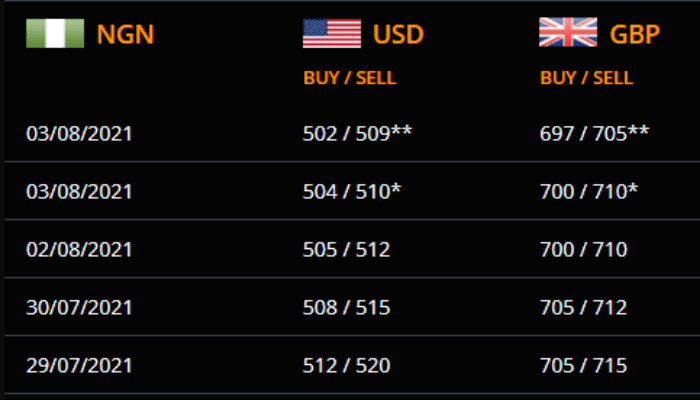Click GBP rate 700 / 710 for 02/08/2021
The height and width of the screenshot is (400, 700).
coord(583,249)
